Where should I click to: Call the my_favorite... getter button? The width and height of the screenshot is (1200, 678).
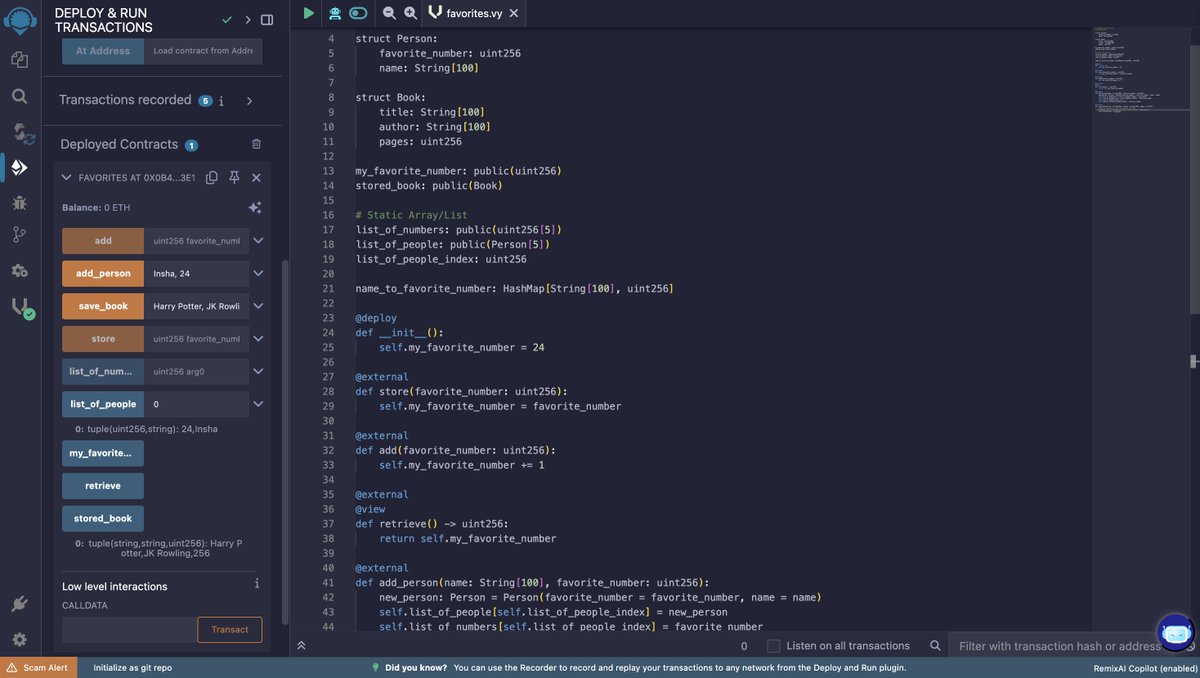(103, 453)
